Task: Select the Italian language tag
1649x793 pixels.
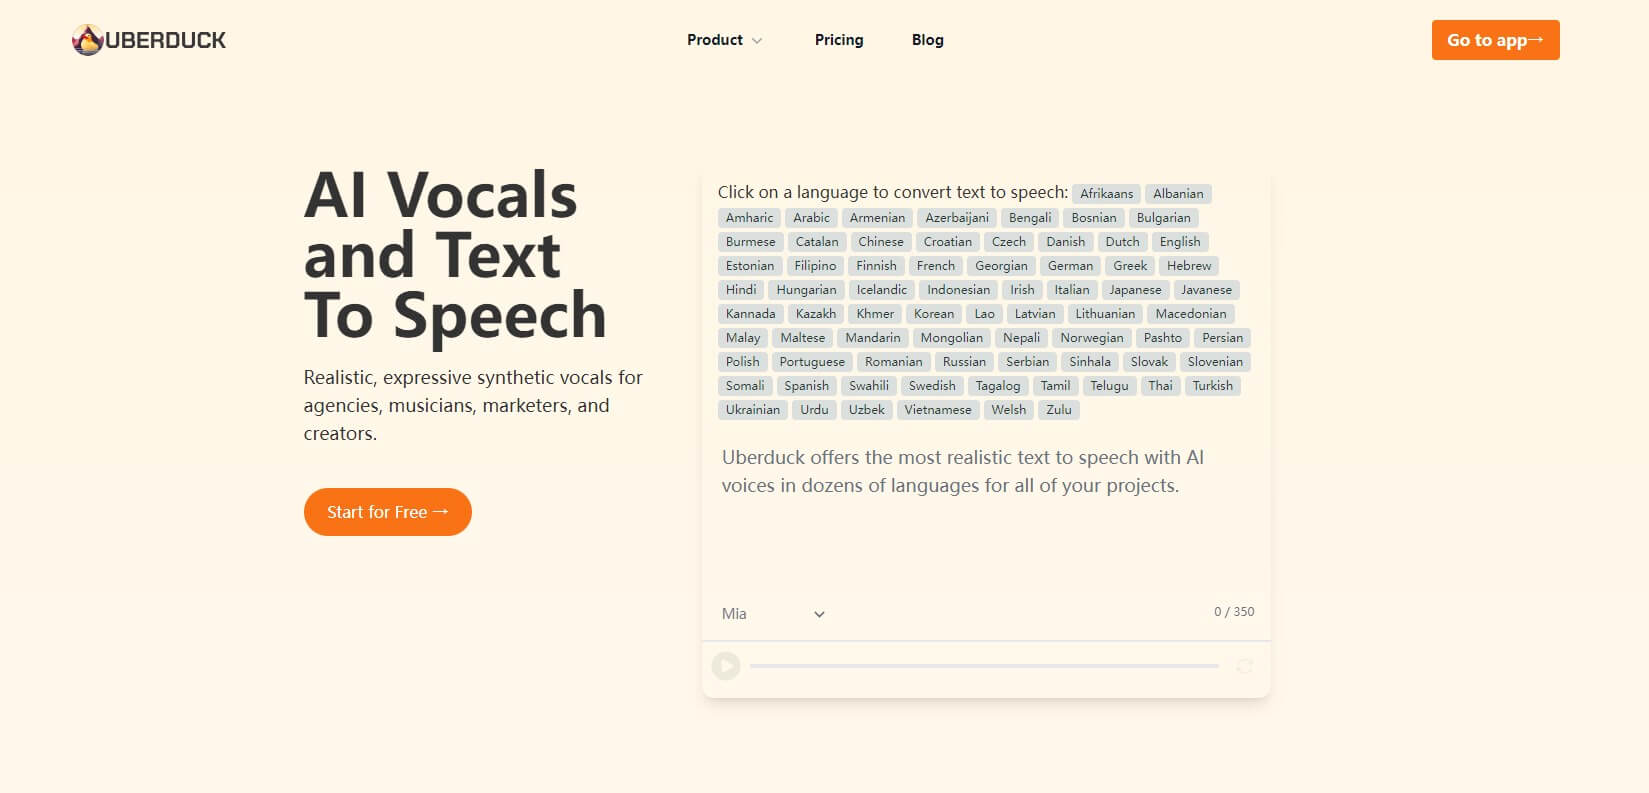Action: 1072,290
